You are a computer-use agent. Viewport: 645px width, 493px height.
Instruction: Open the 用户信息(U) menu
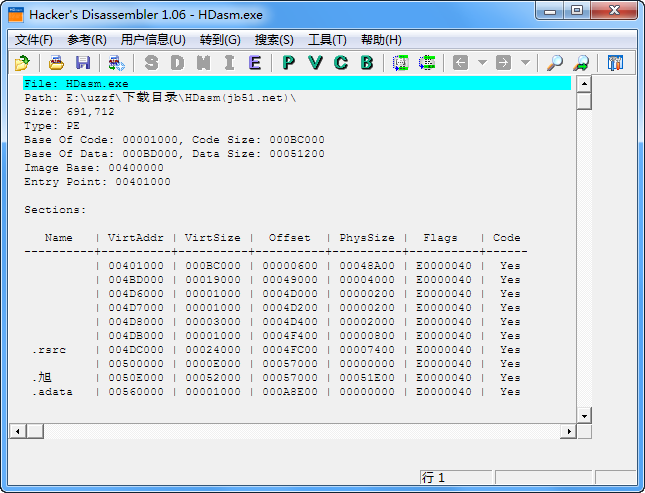point(153,40)
